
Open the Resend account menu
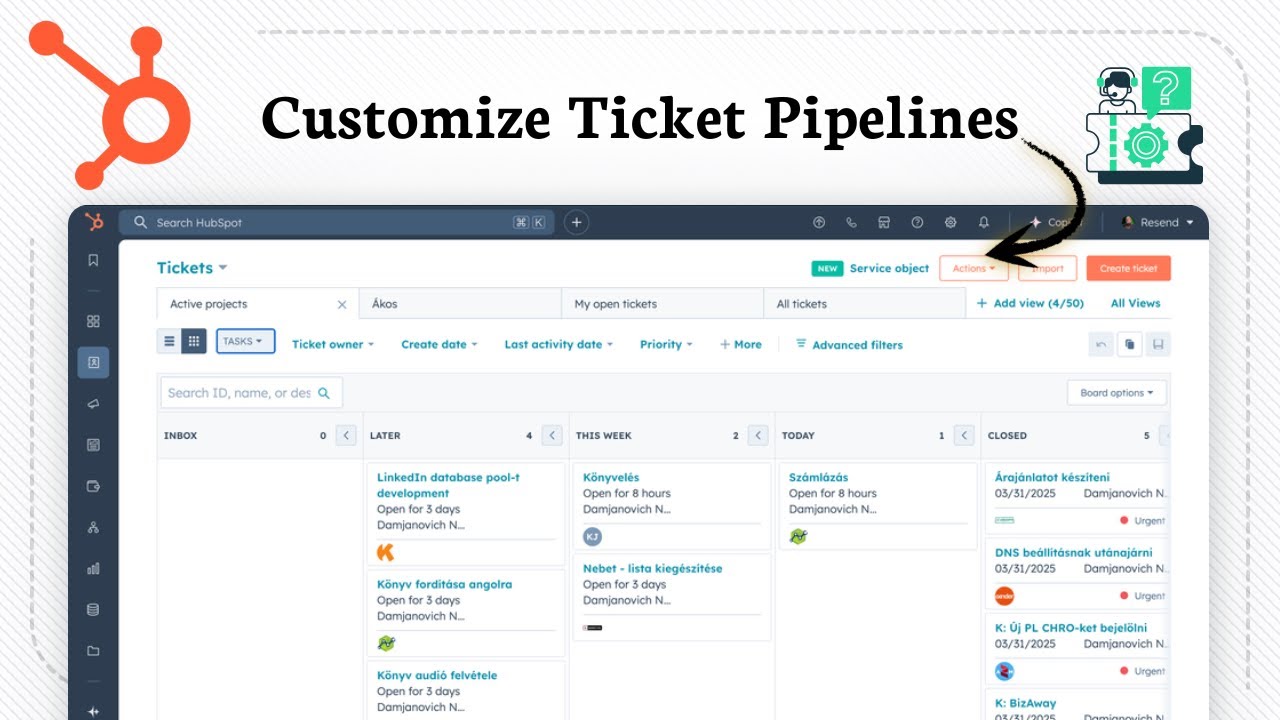(x=1158, y=222)
